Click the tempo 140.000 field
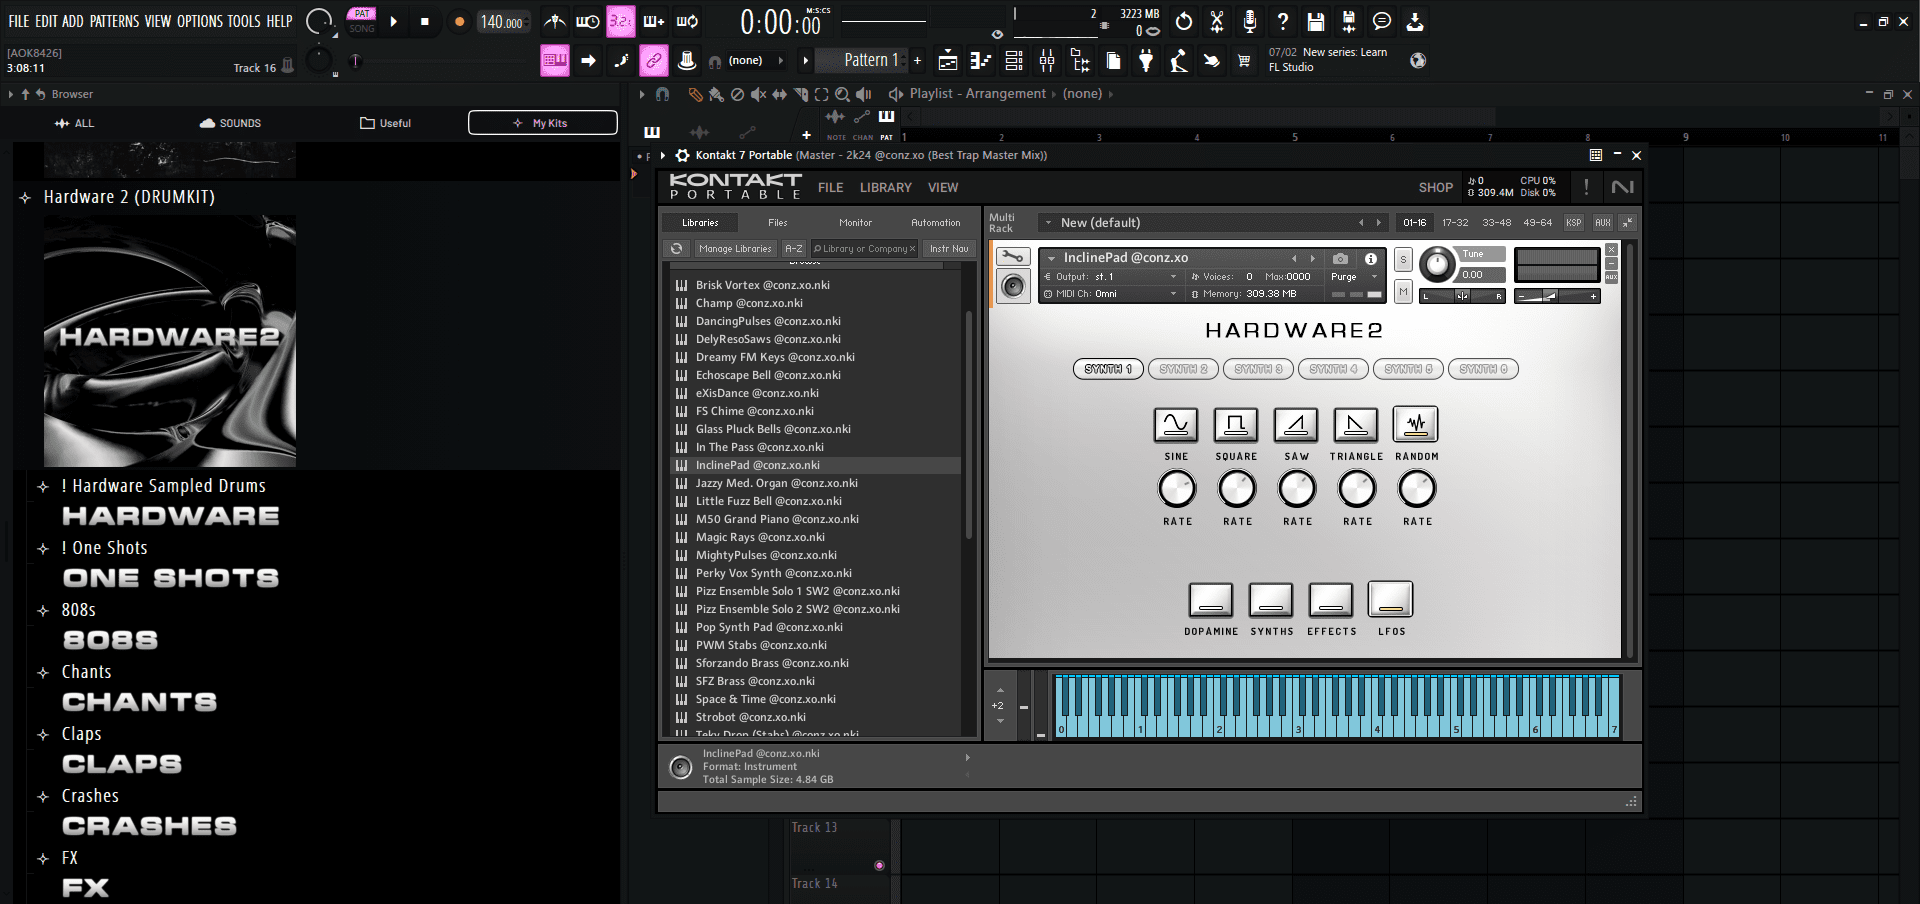This screenshot has width=1920, height=904. coord(502,22)
